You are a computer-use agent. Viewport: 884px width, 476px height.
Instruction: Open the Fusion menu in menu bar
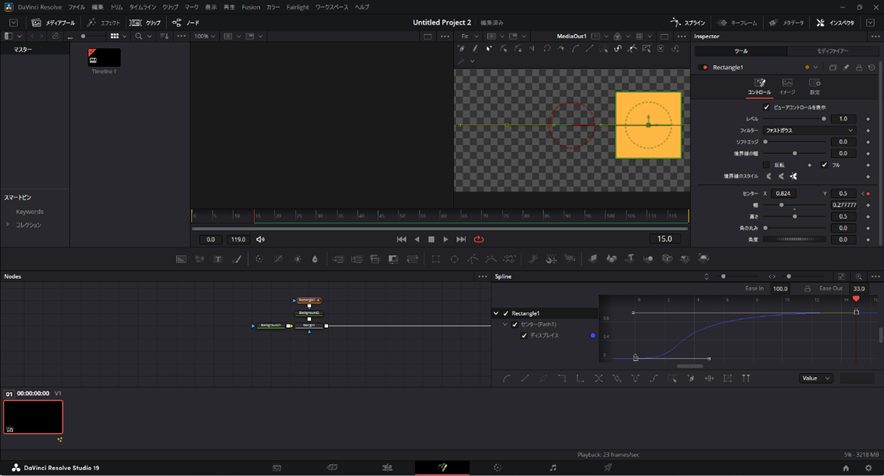coord(251,7)
